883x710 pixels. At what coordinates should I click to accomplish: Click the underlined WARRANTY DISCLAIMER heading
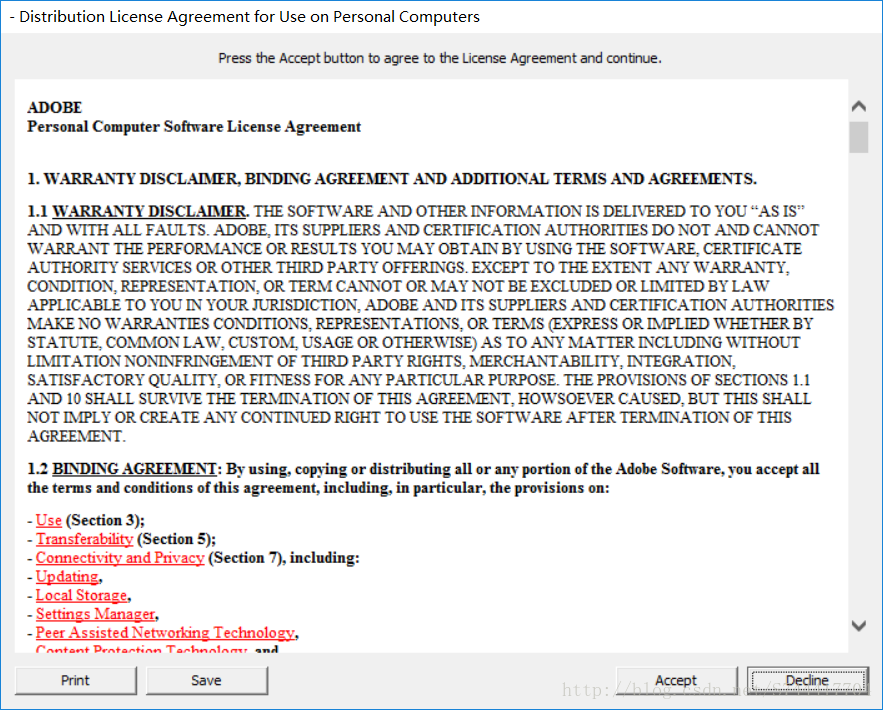click(x=149, y=211)
